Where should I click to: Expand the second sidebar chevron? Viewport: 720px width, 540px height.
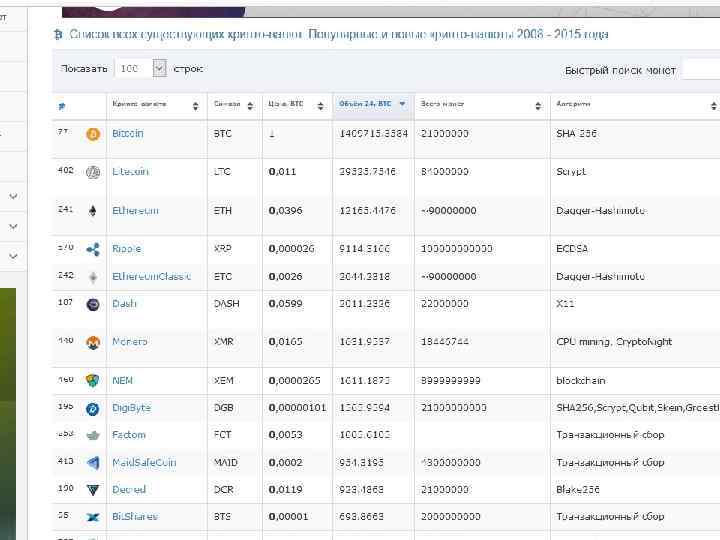13,227
